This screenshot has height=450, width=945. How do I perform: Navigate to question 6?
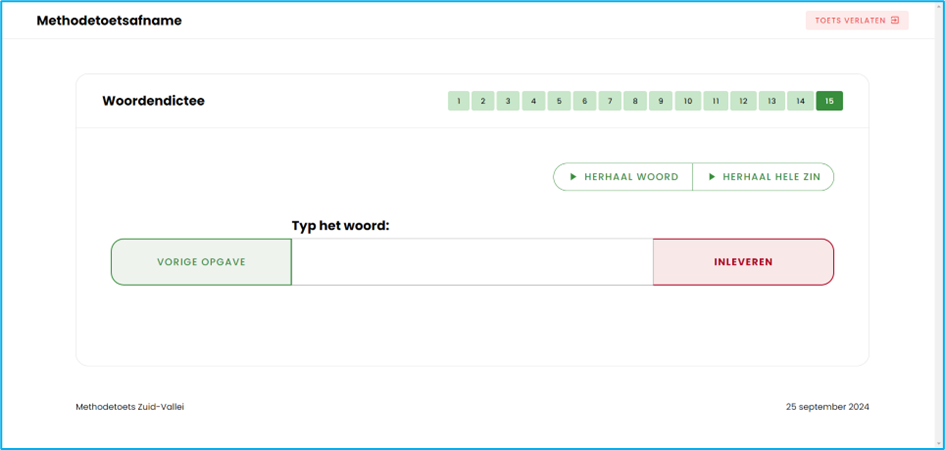coord(584,101)
